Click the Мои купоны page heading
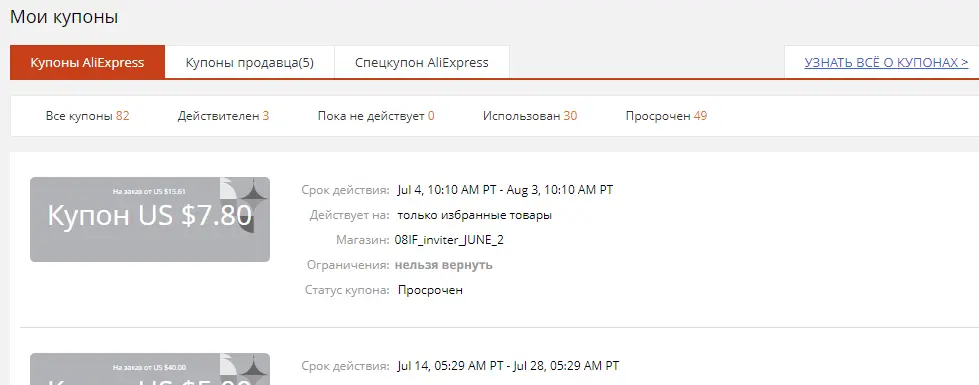The image size is (979, 385). [64, 17]
